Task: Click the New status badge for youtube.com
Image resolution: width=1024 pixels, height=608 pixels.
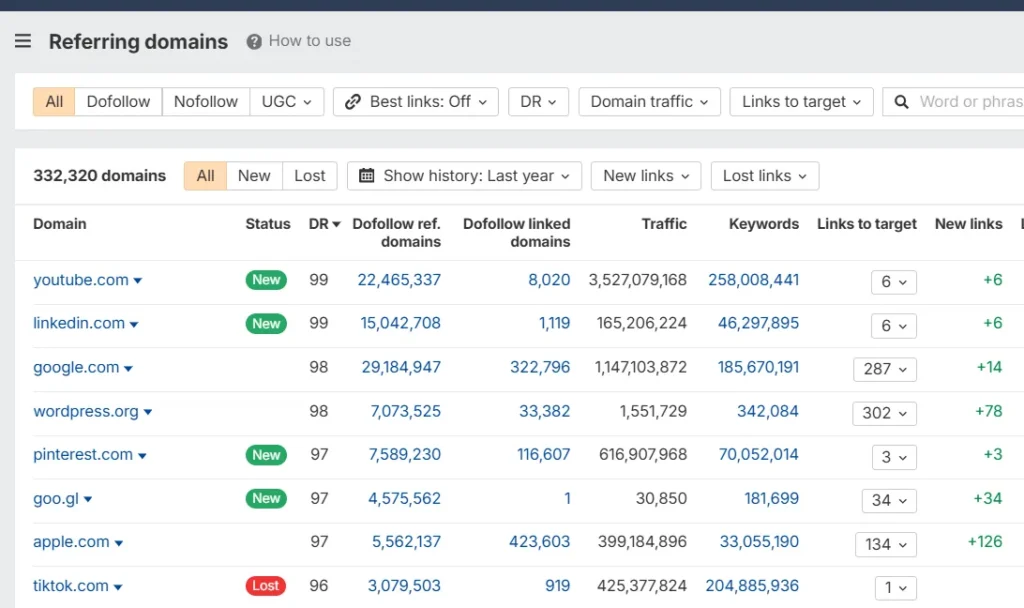Action: pos(266,280)
